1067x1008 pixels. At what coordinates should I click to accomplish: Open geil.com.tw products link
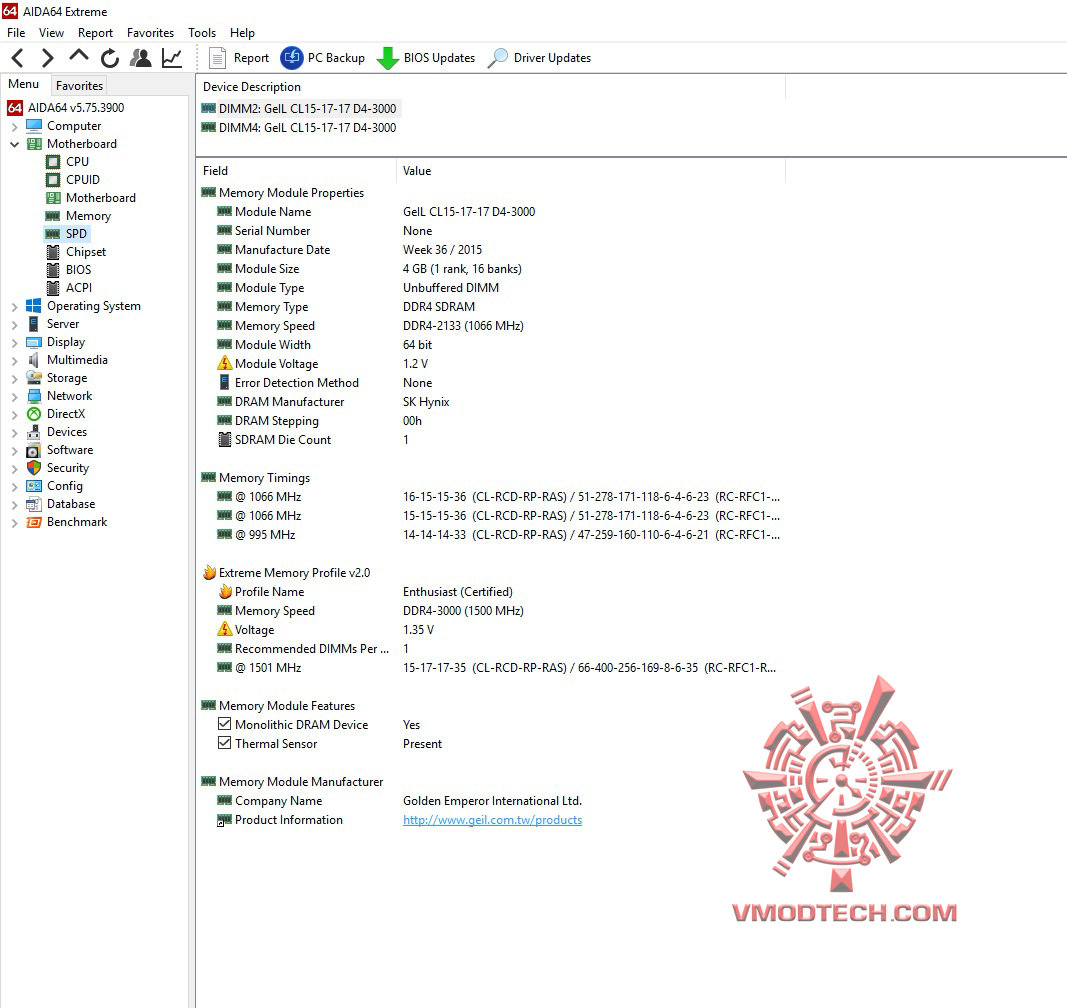click(492, 820)
